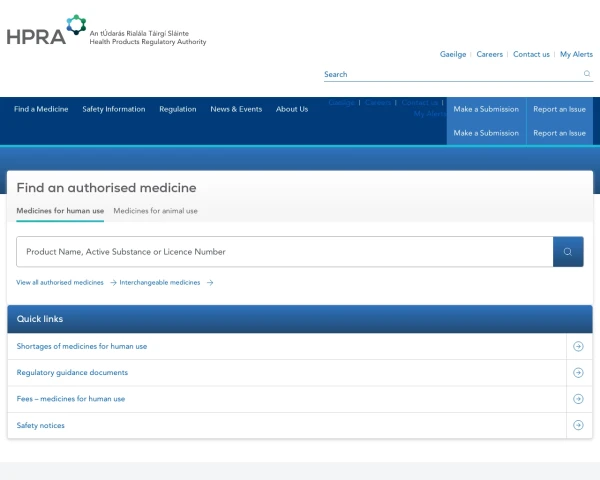Switch language via Gaeilge link

click(453, 54)
